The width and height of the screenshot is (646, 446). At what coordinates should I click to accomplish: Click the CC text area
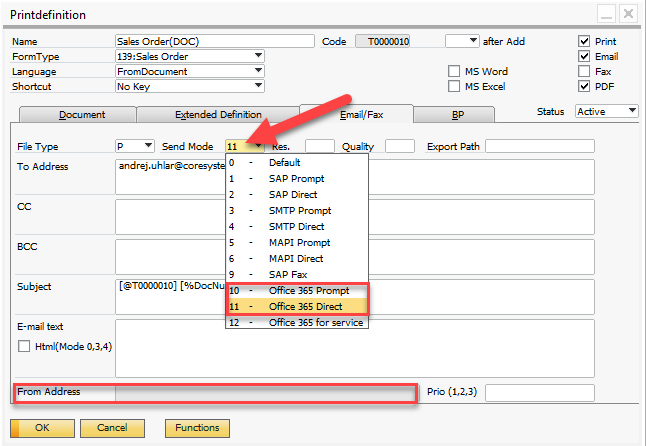[x=355, y=217]
